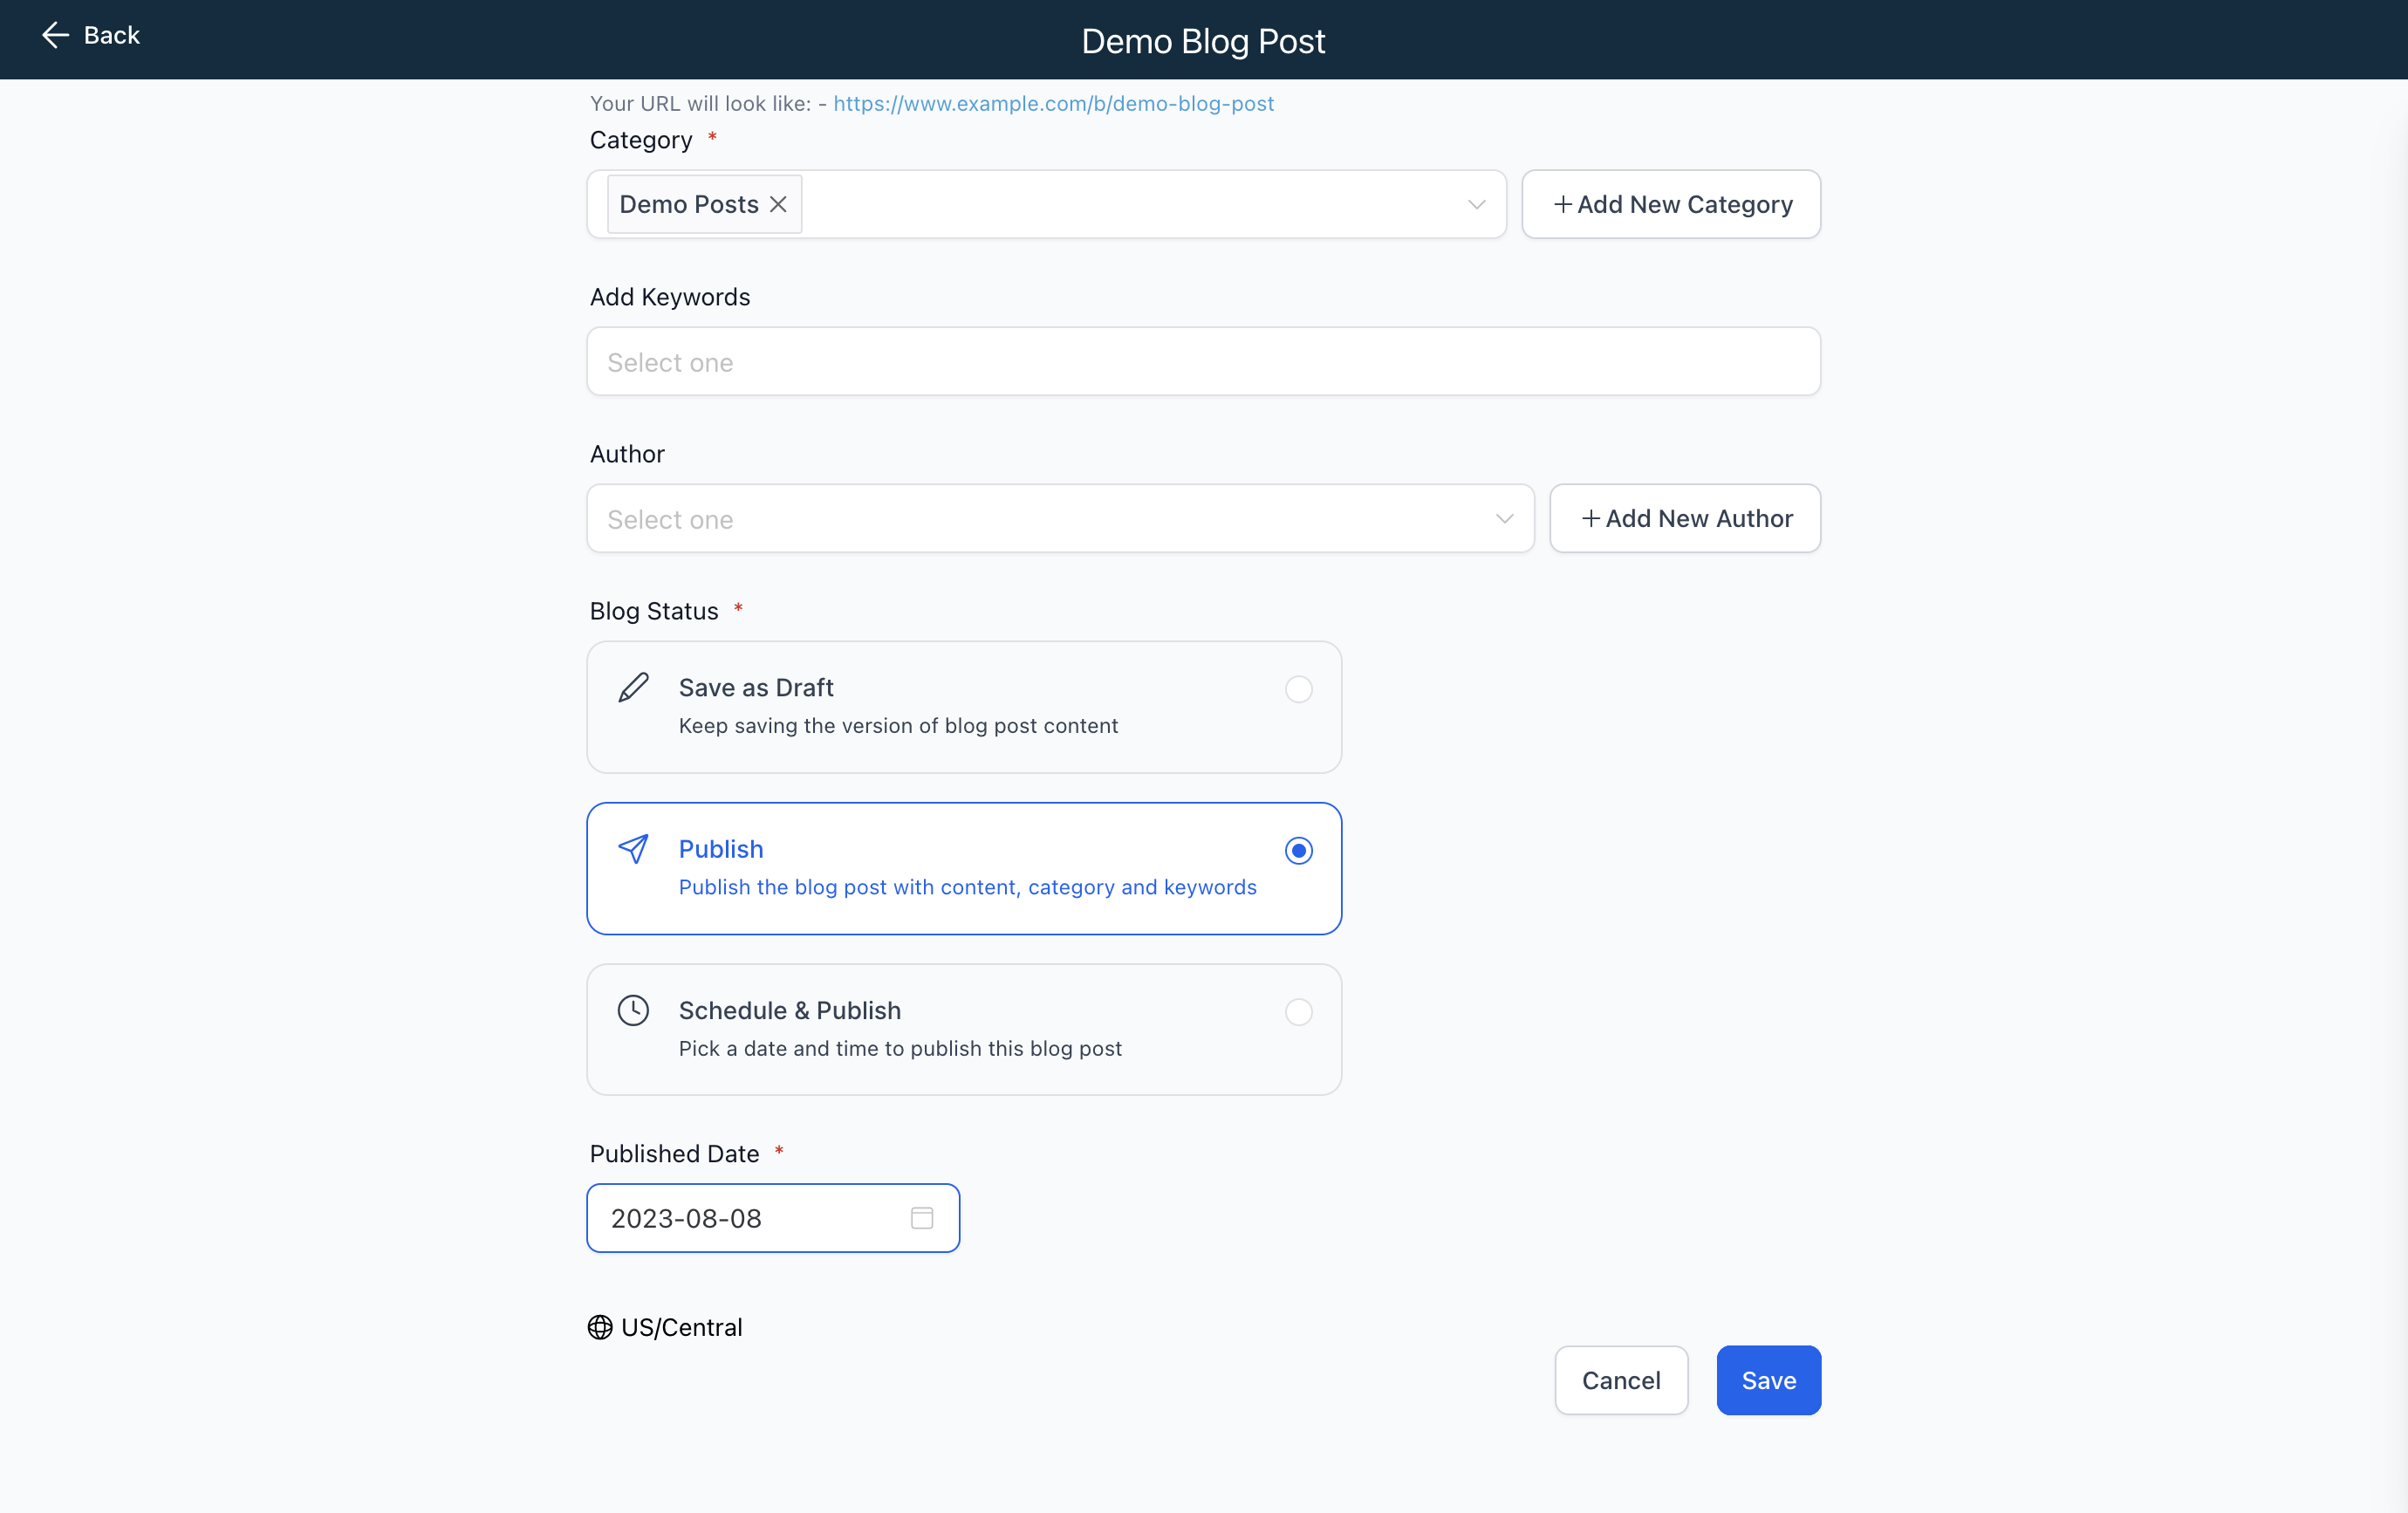This screenshot has height=1513, width=2408.
Task: Select the Schedule & Publish radio button
Action: pos(1299,1012)
